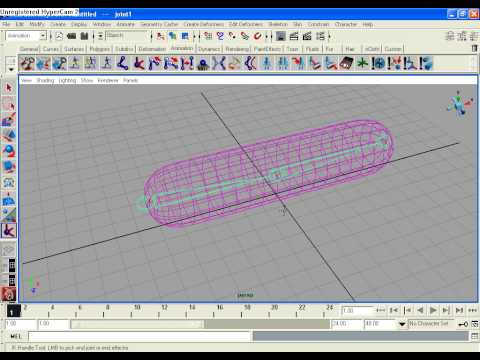
Task: Open the Skeleton menu
Action: tap(278, 24)
